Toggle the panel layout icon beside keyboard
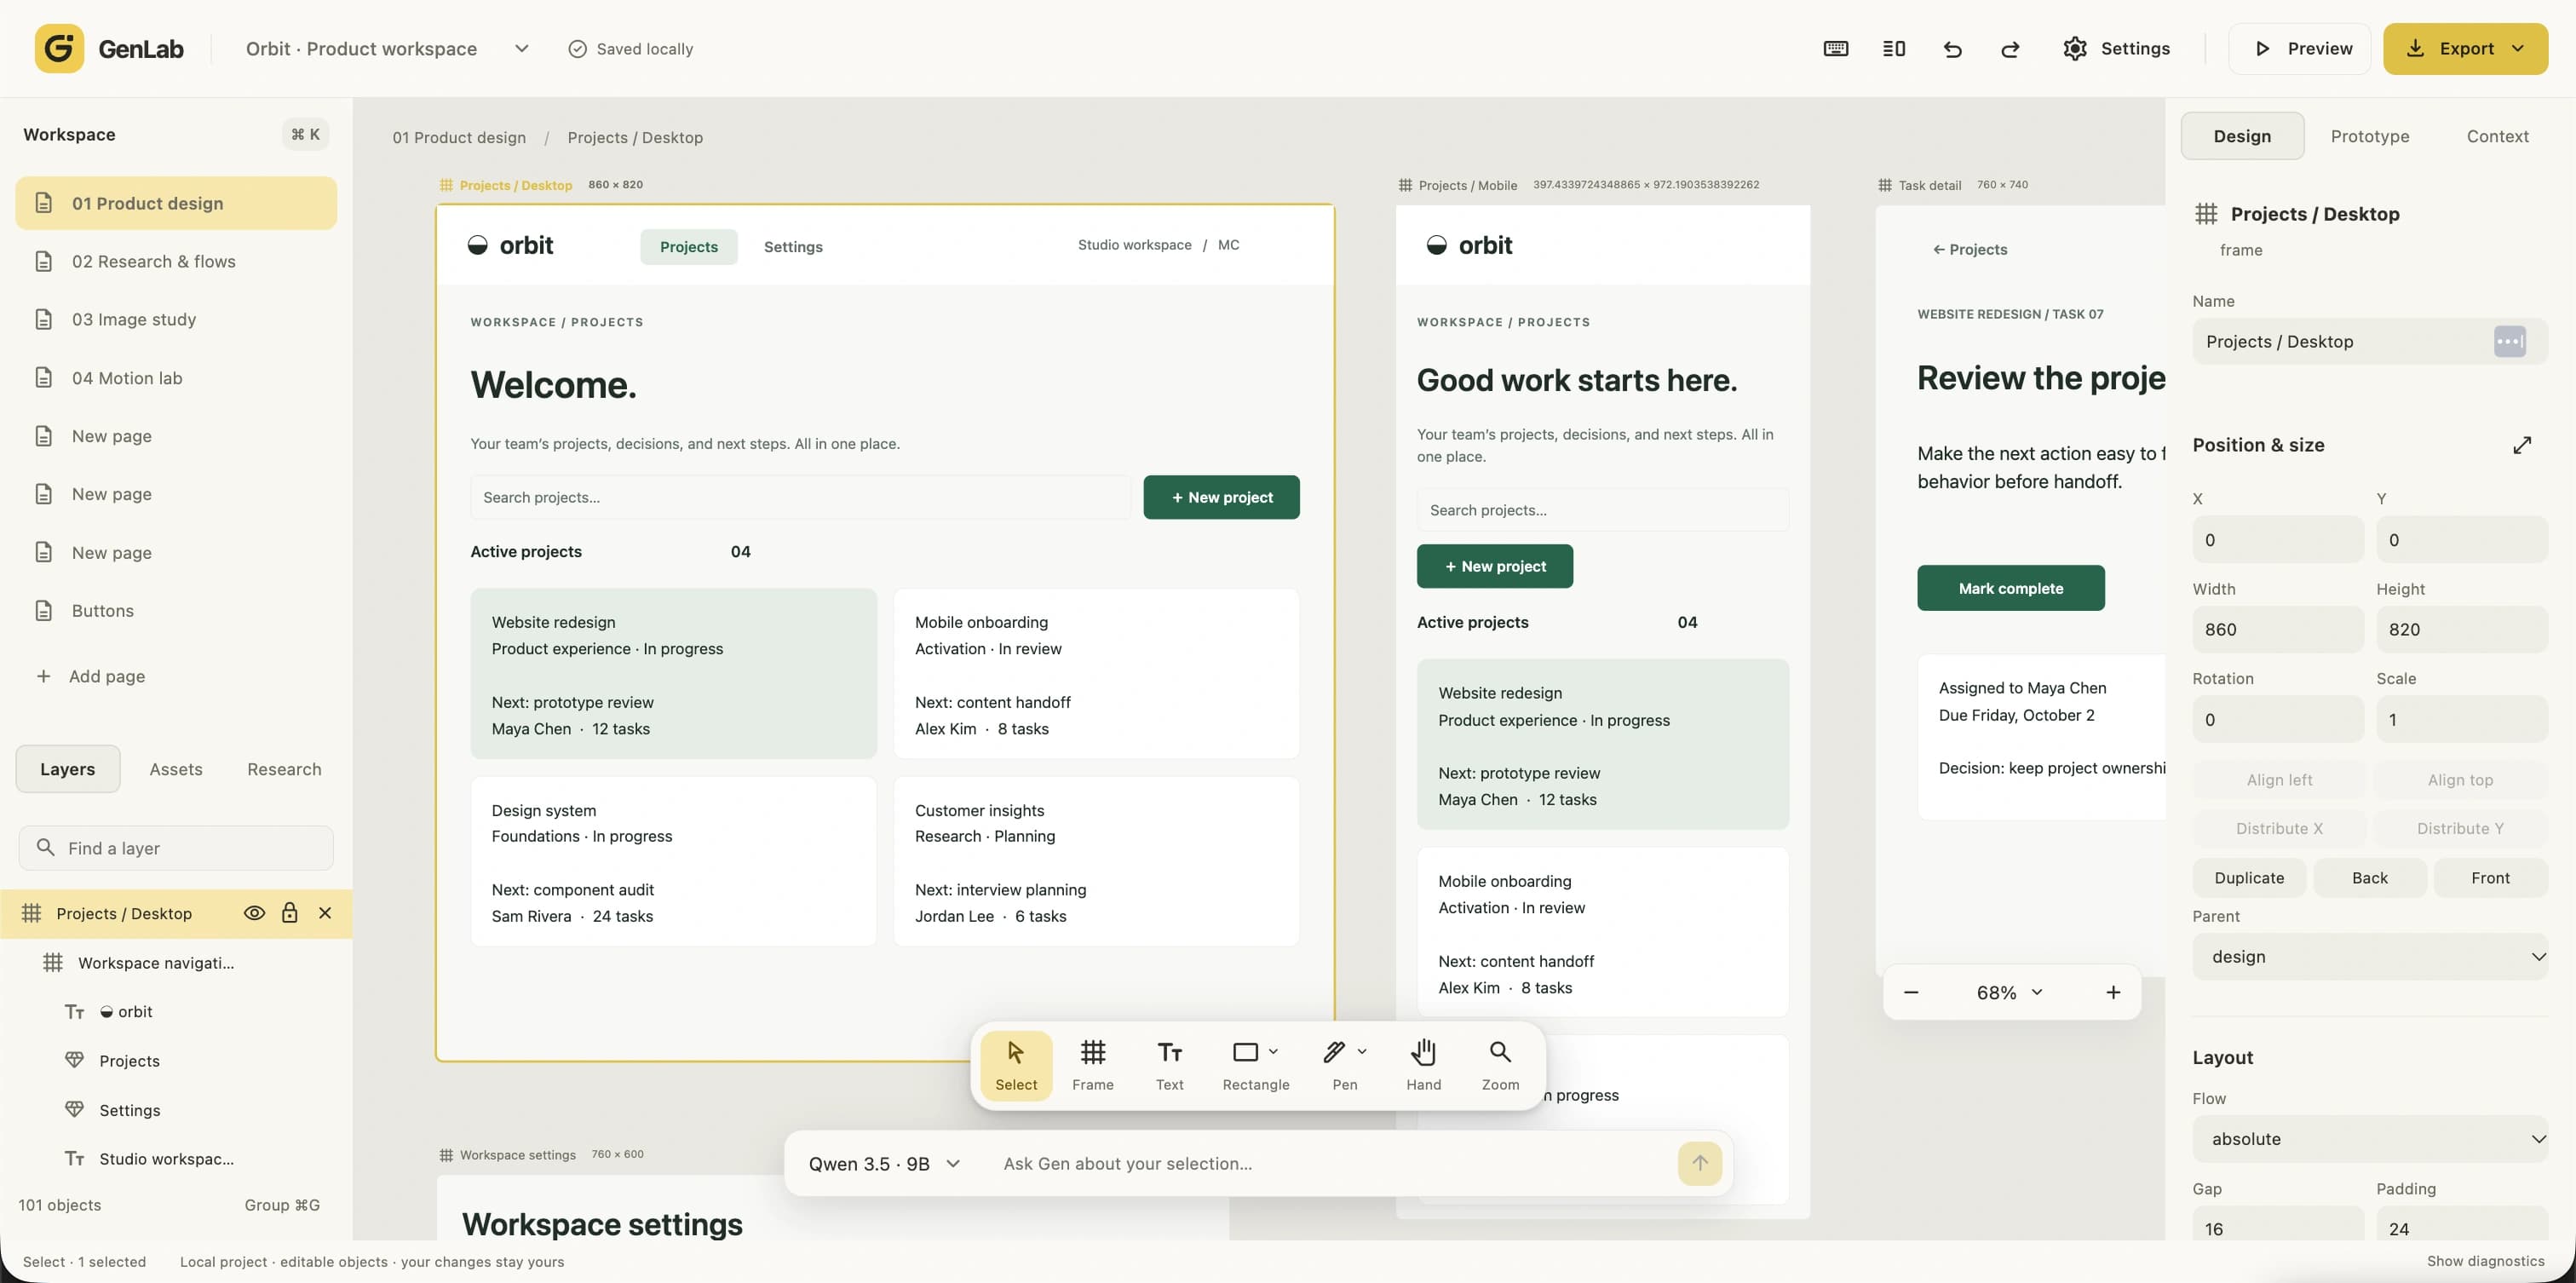 tap(1894, 49)
